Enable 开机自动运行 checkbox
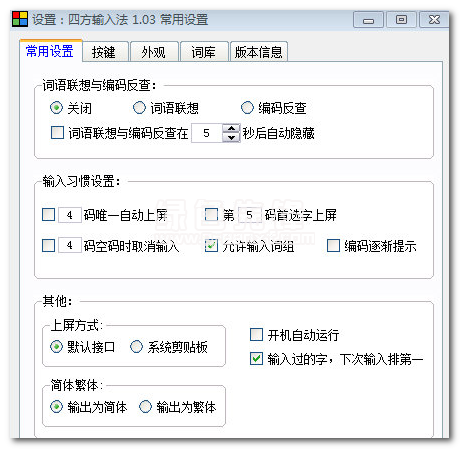The image size is (460, 449). [256, 335]
